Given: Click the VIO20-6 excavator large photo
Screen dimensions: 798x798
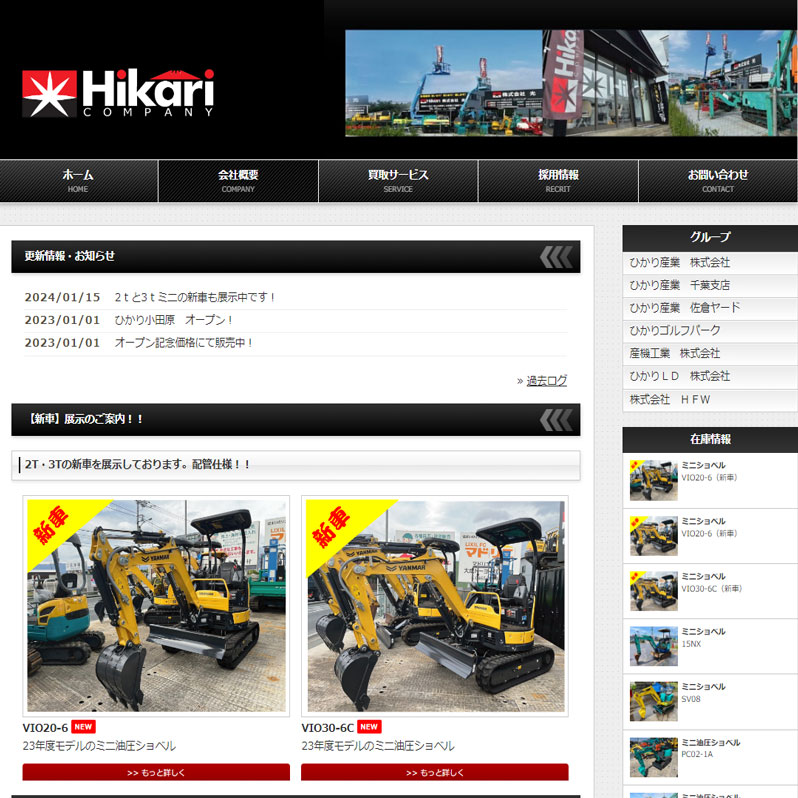Looking at the screenshot, I should (156, 606).
